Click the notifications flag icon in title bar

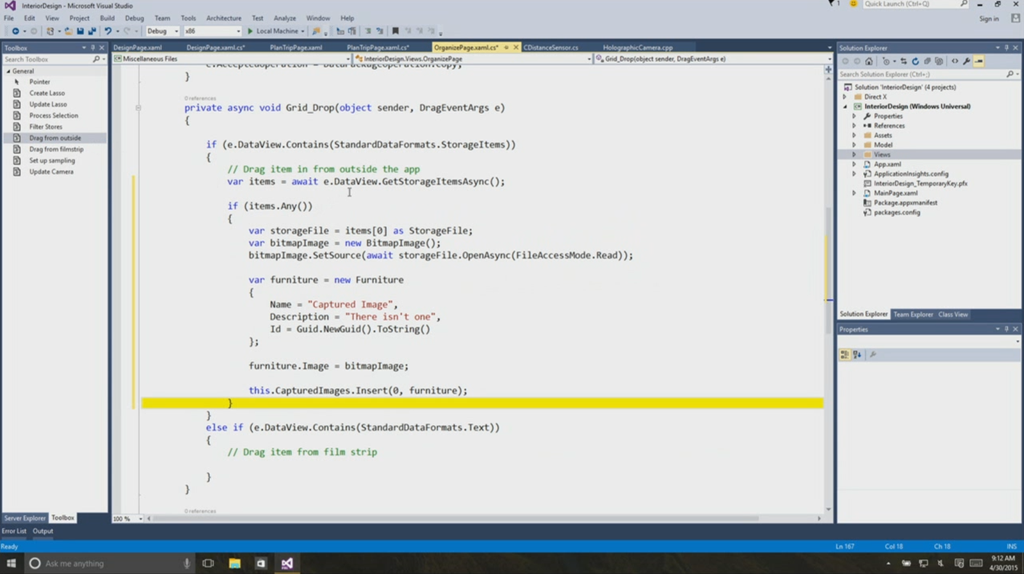[832, 4]
